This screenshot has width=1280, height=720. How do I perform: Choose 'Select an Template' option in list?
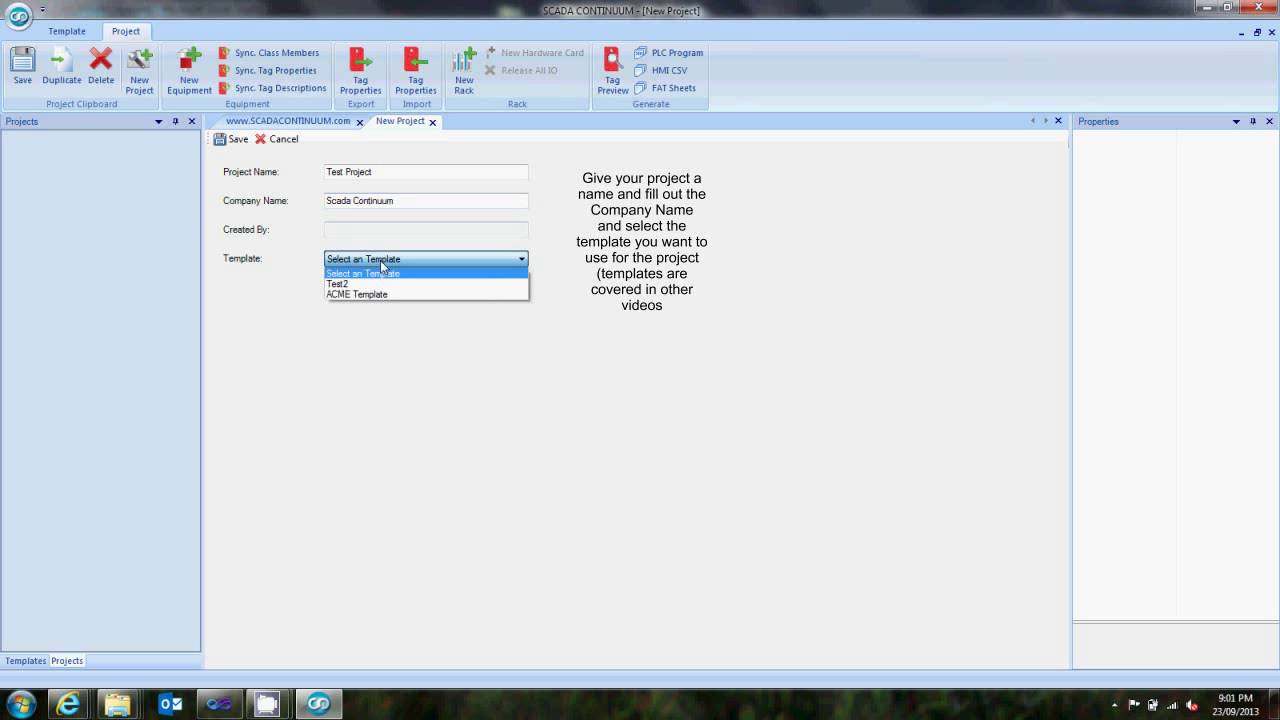[x=426, y=273]
